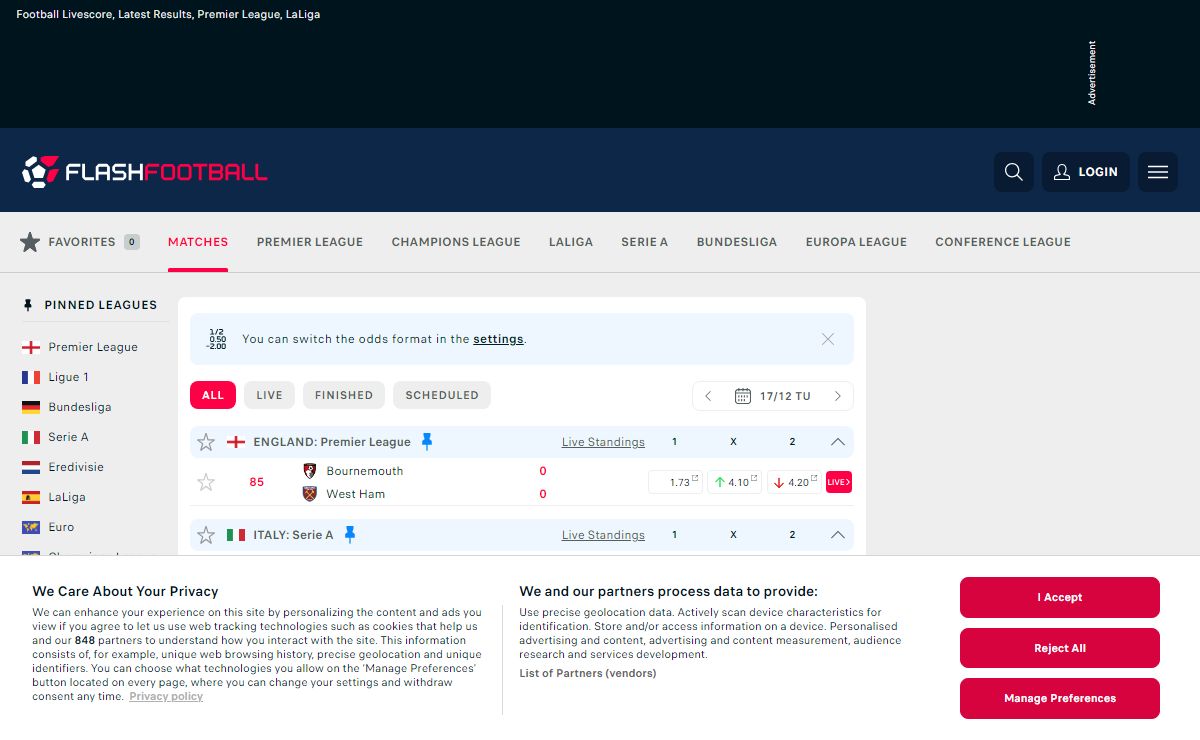Screen dimensions: 1200x740
Task: Open the Privacy policy link
Action: (166, 696)
